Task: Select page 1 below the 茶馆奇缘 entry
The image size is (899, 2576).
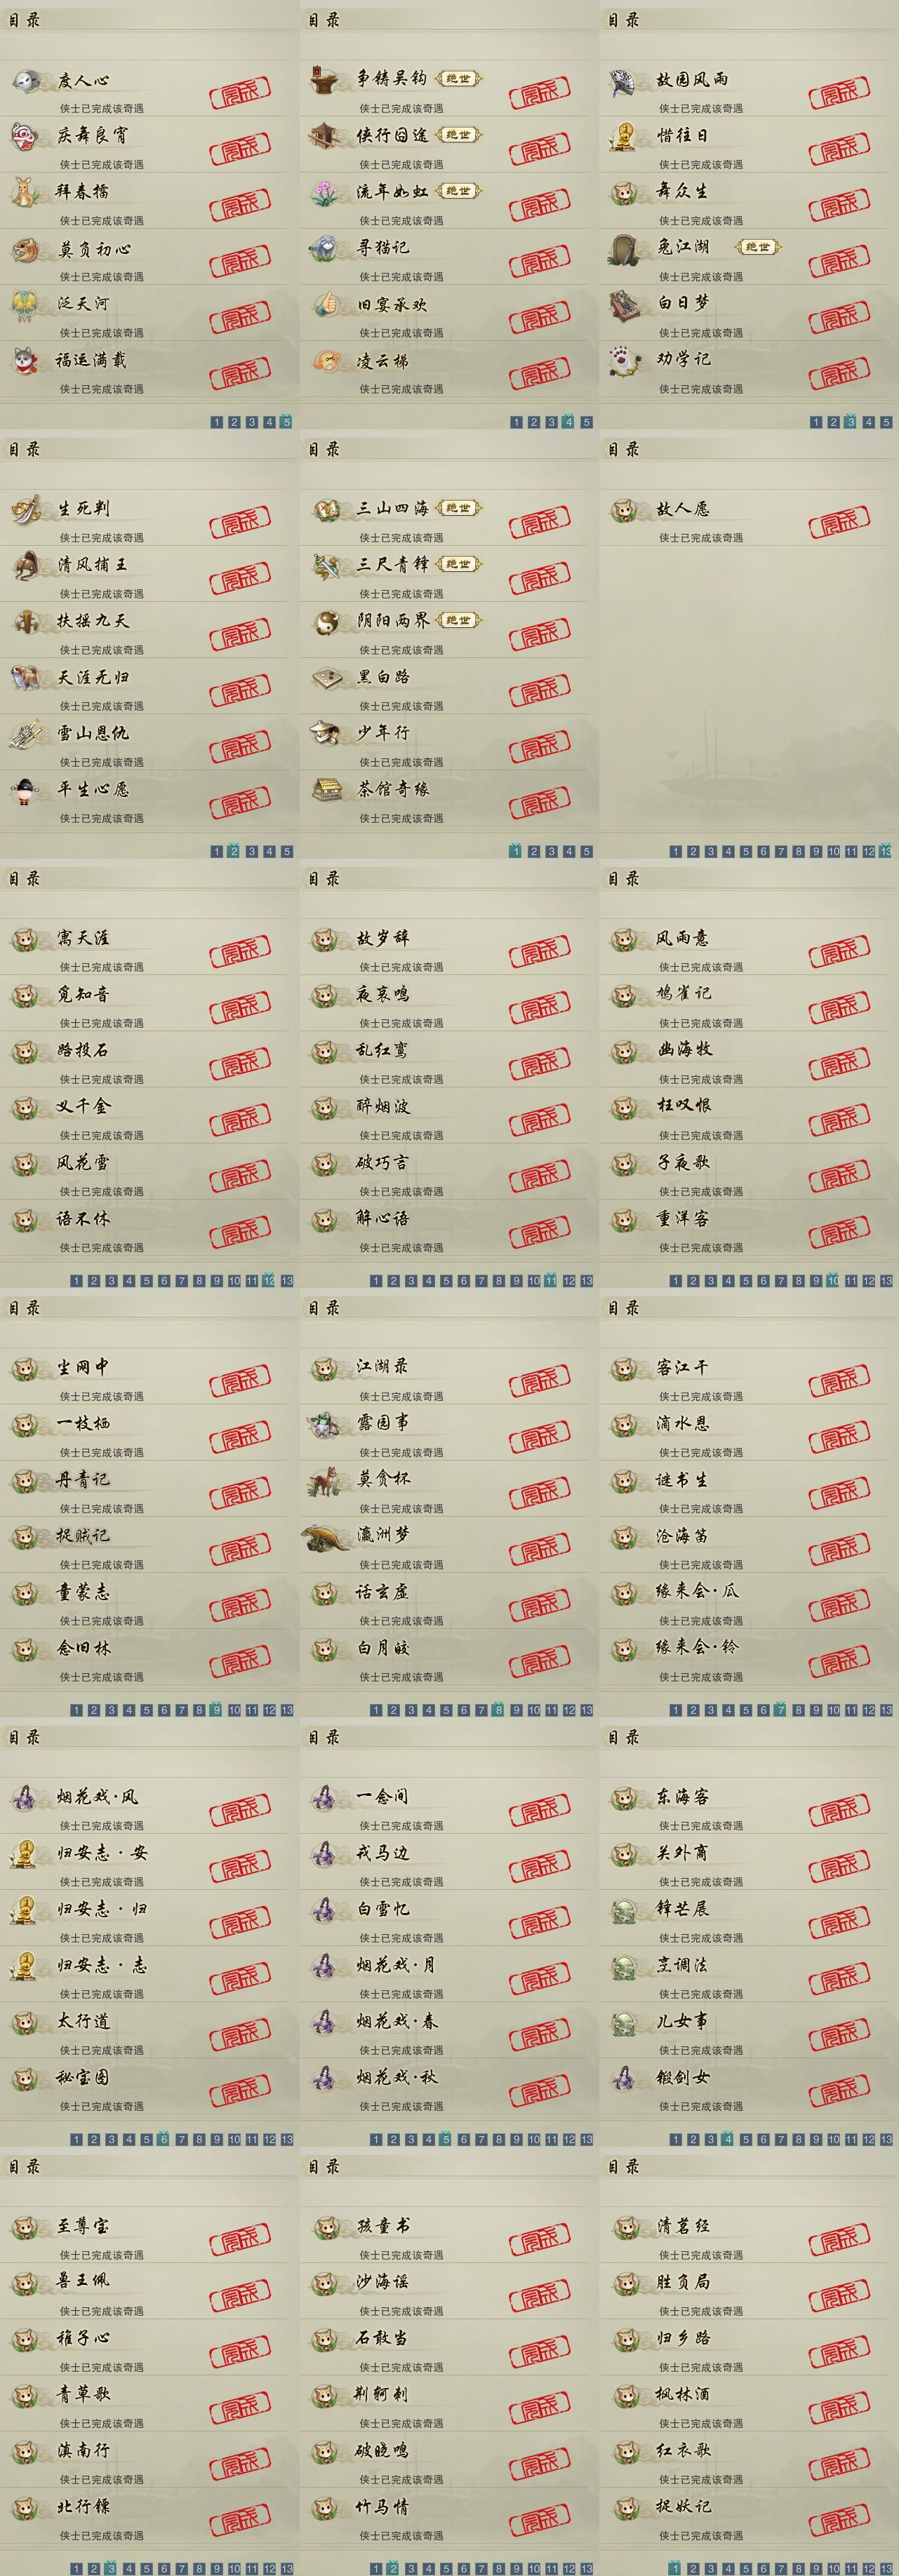Action: coord(516,851)
